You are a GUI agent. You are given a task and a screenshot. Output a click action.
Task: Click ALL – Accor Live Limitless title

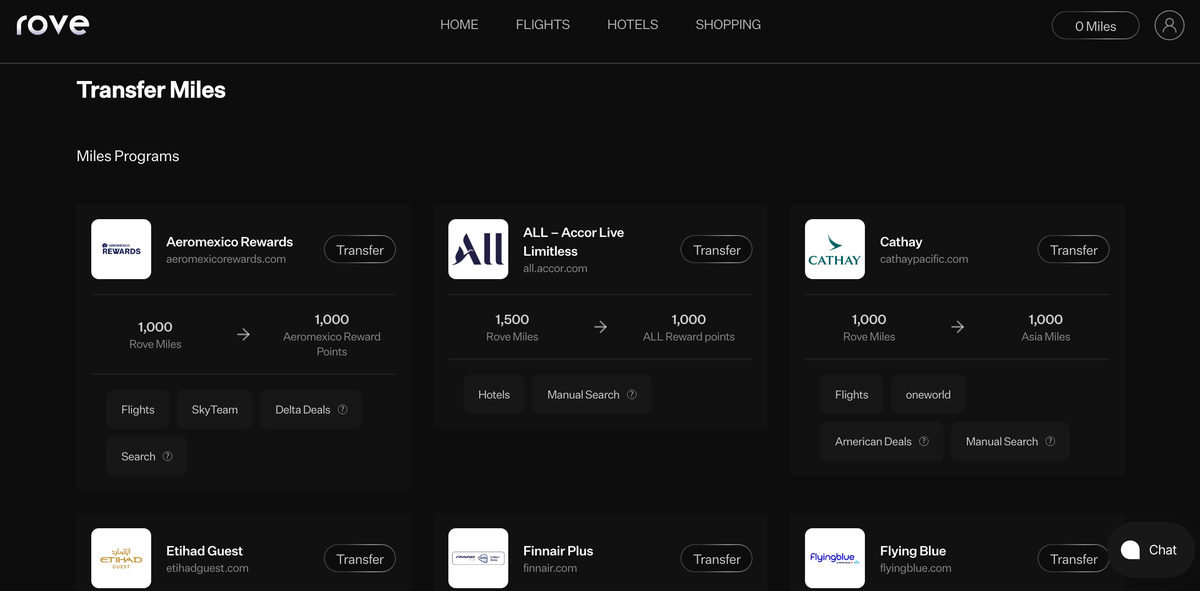(574, 242)
